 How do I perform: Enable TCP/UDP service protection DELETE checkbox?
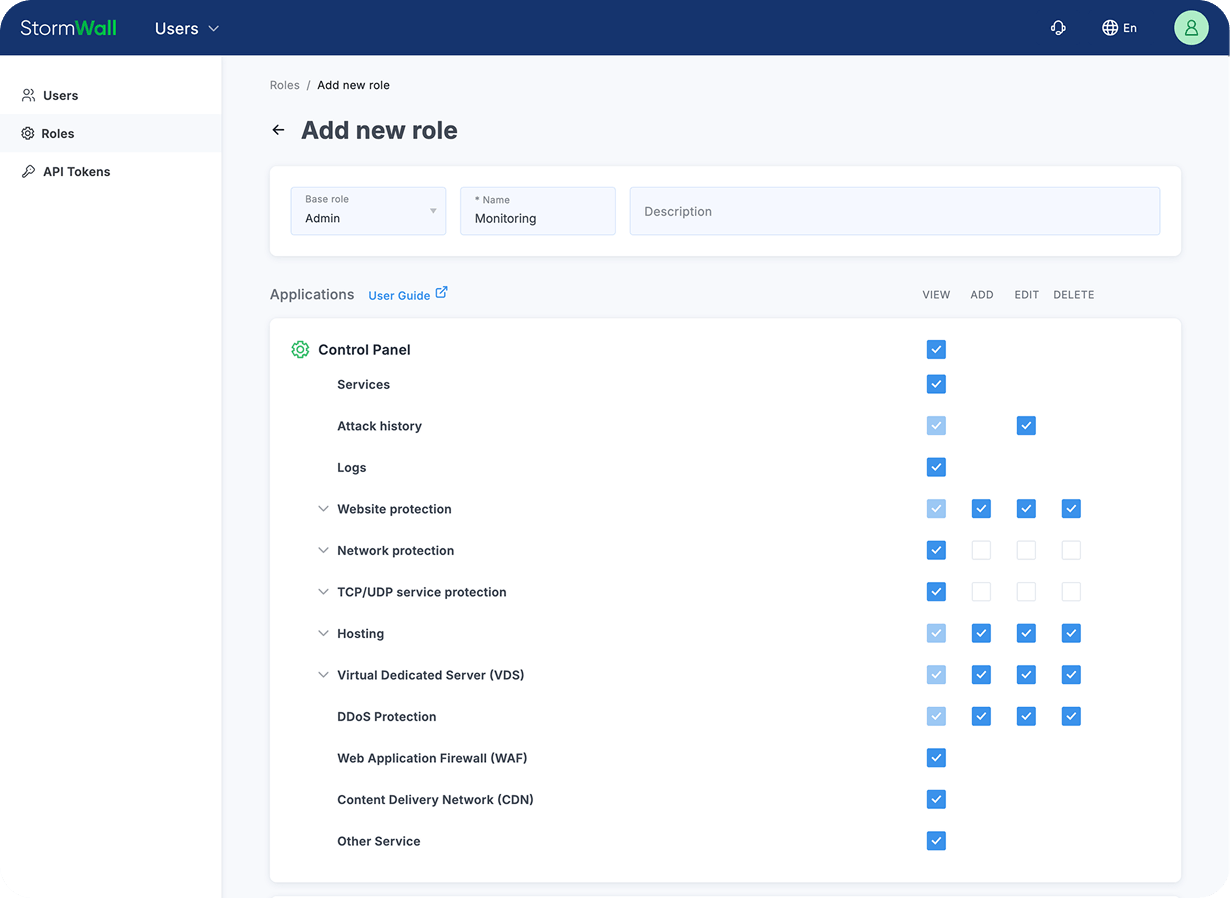(1071, 592)
